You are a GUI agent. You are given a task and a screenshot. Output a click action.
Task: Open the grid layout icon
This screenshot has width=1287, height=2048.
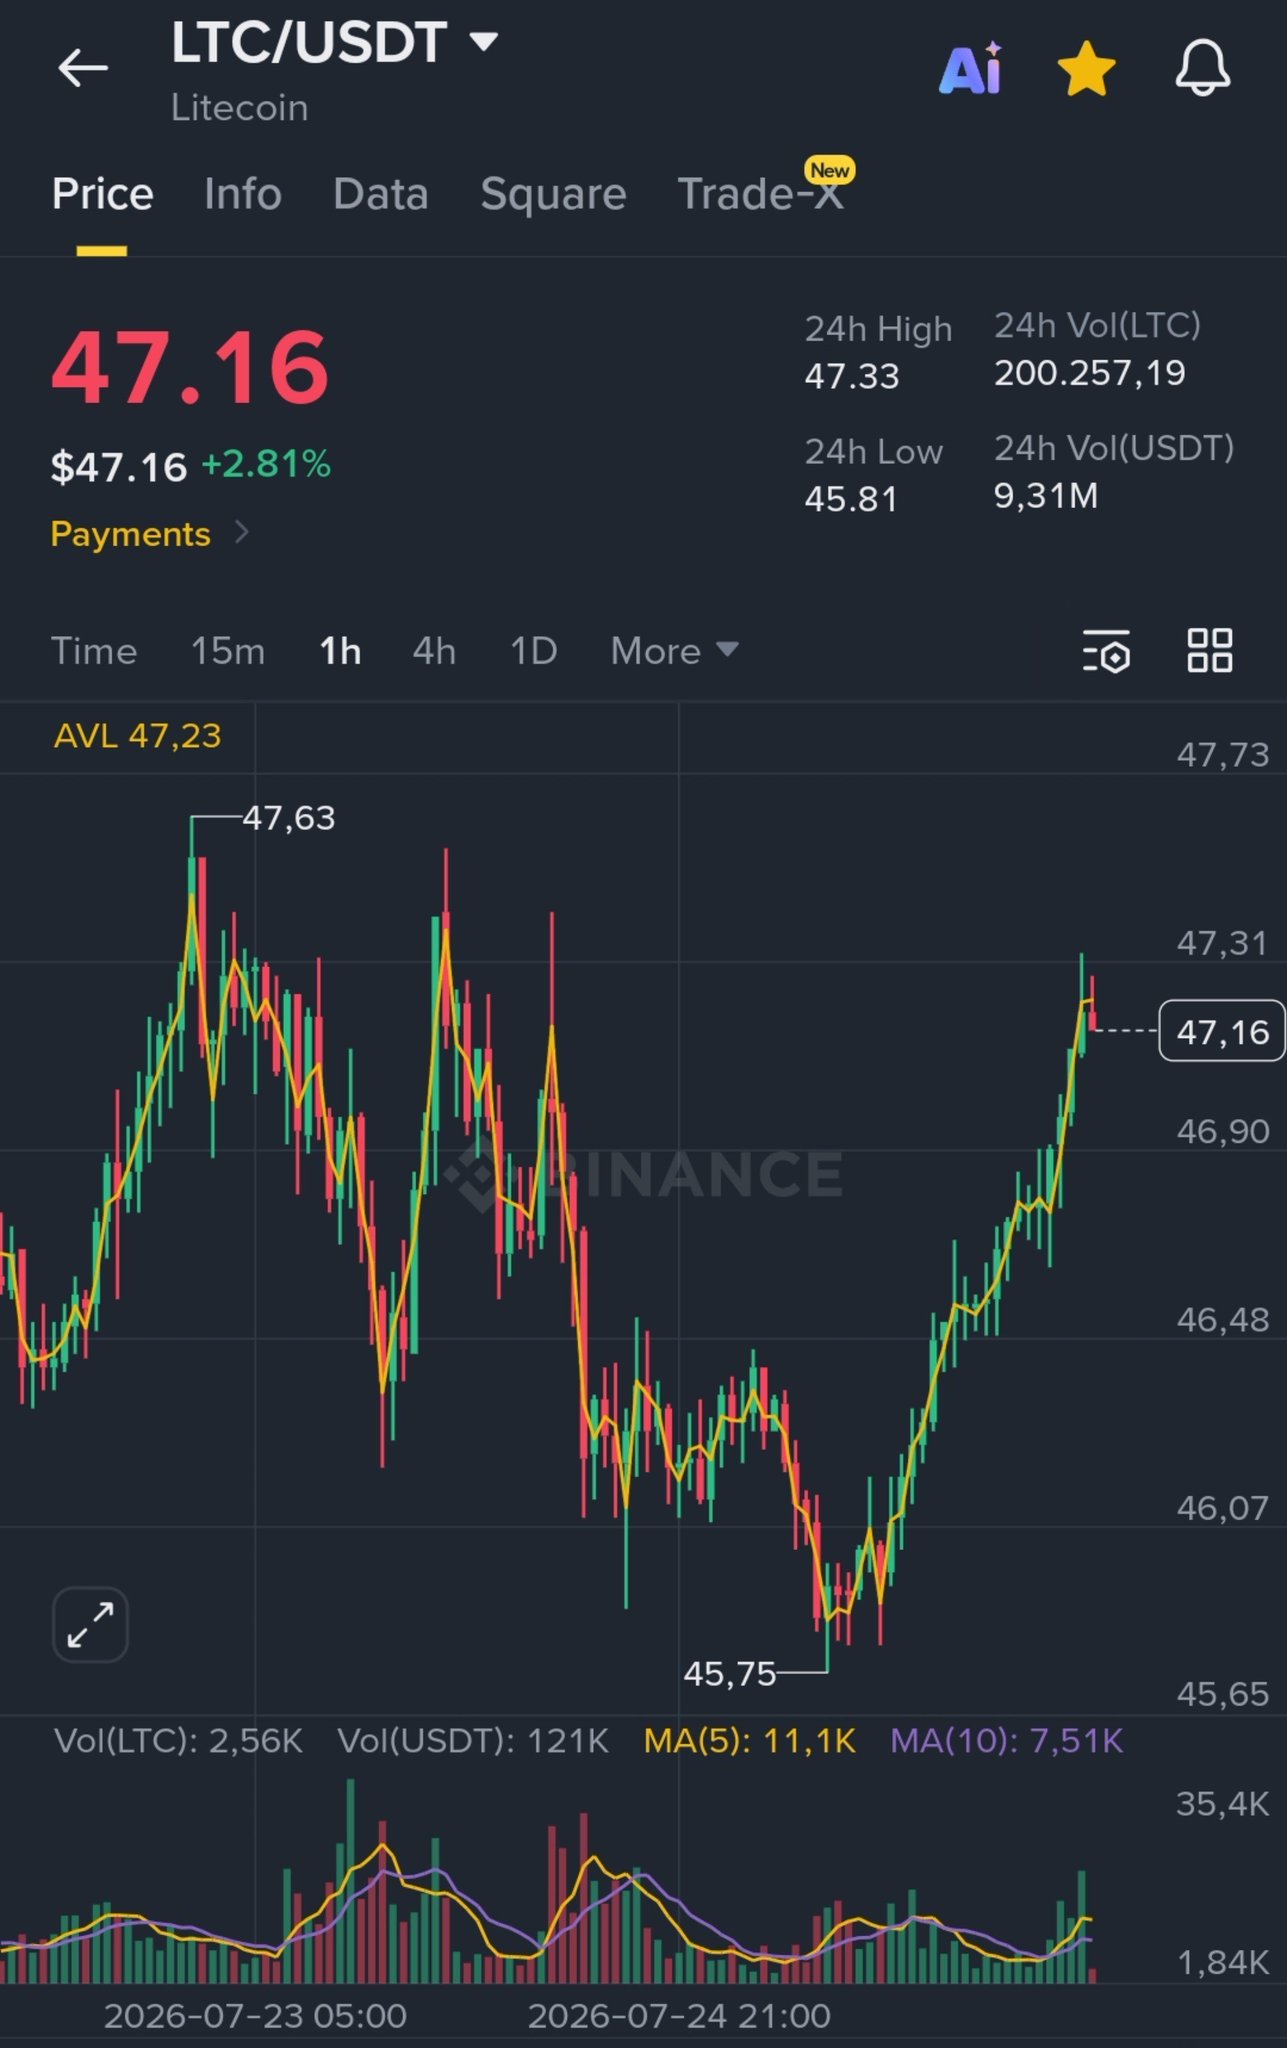click(x=1209, y=650)
